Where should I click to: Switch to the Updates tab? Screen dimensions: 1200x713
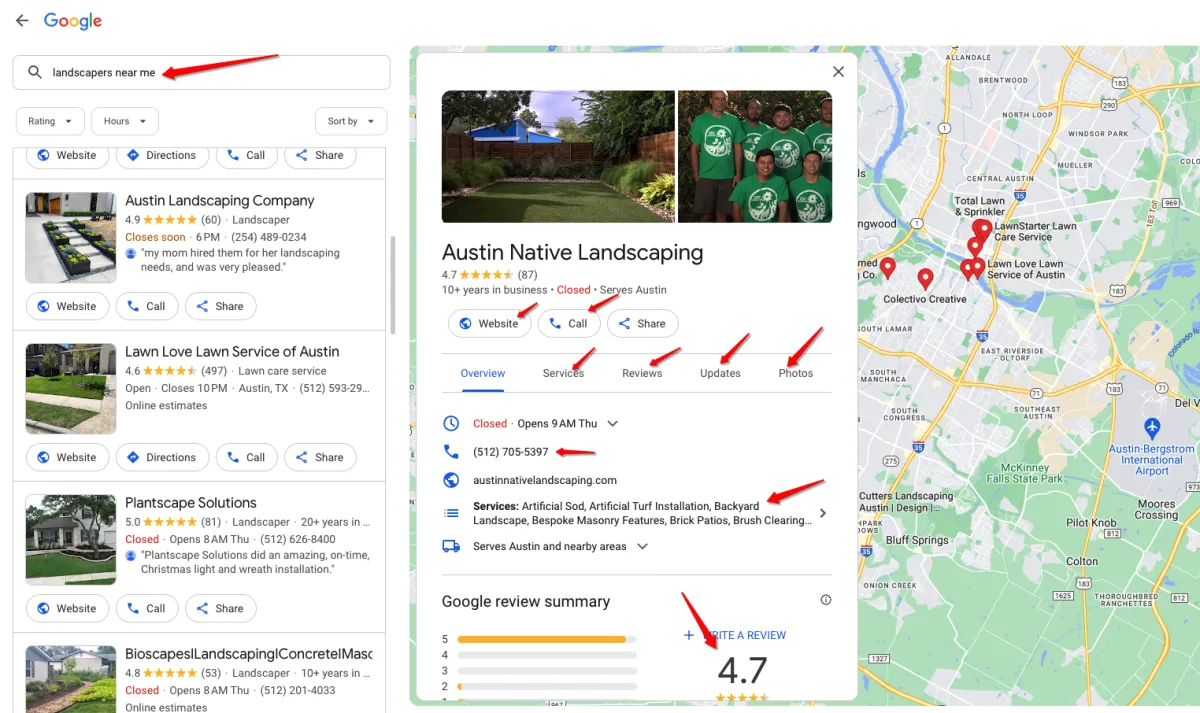tap(720, 373)
